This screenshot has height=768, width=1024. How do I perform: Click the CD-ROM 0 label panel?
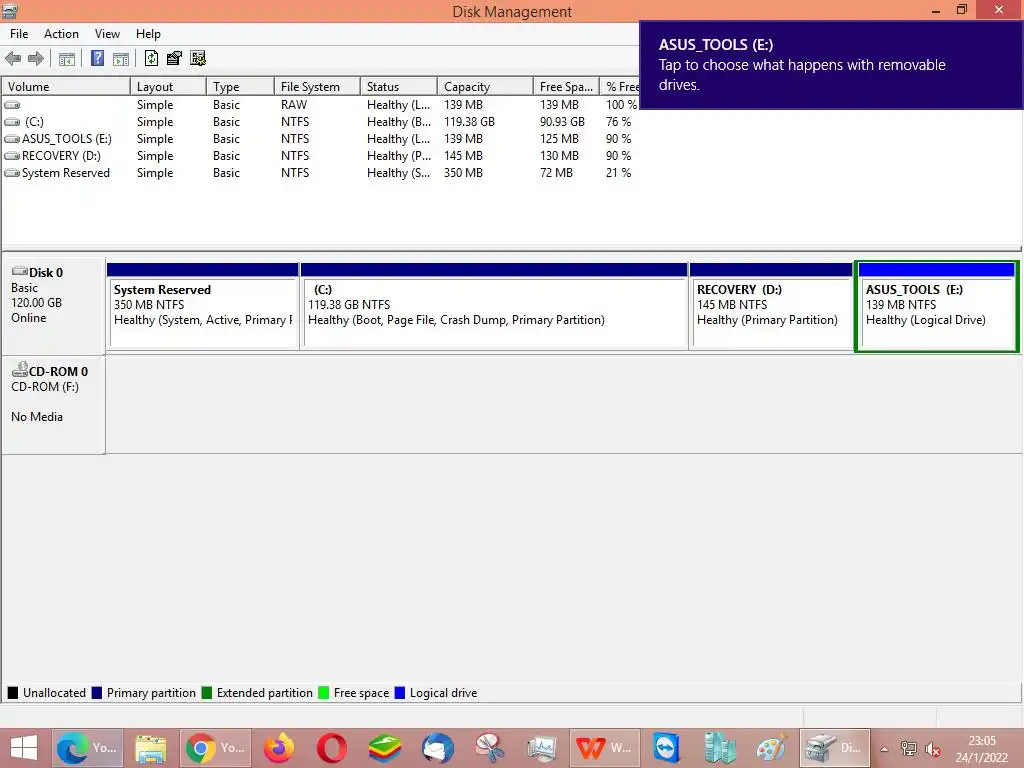[x=54, y=405]
